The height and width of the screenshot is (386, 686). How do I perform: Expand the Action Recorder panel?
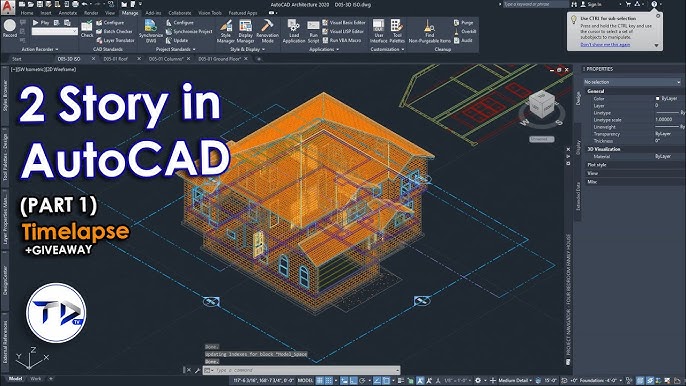[40, 49]
